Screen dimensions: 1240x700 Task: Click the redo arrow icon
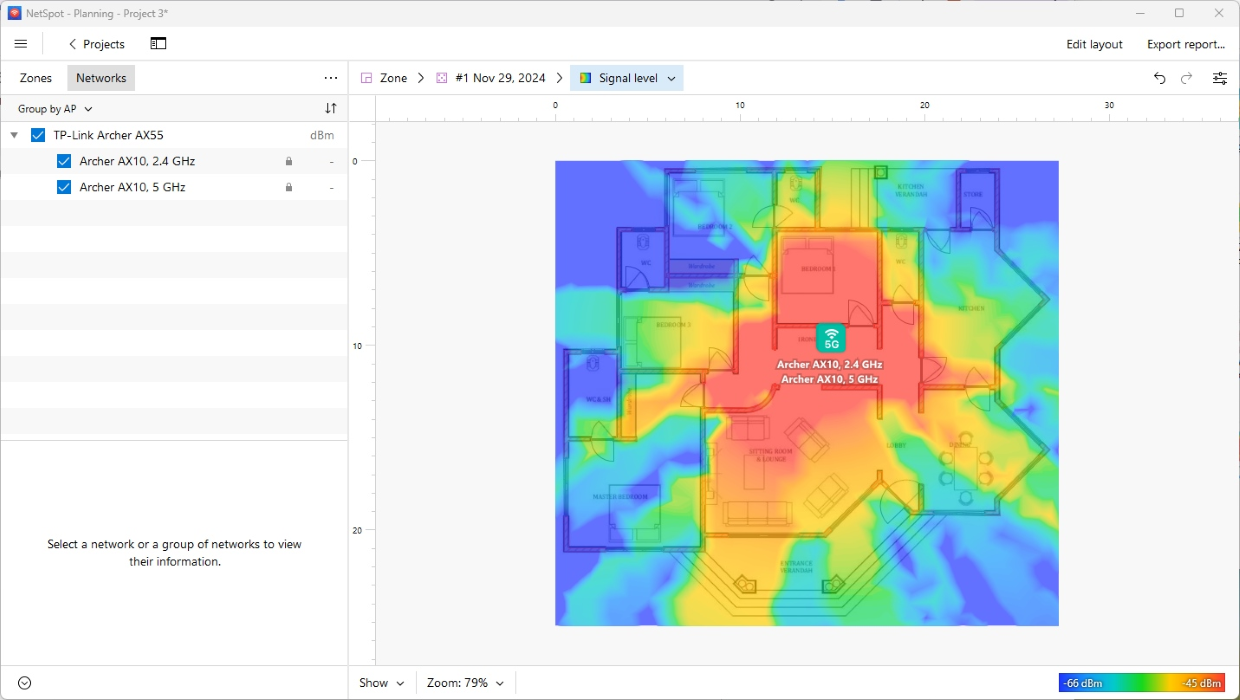point(1187,78)
